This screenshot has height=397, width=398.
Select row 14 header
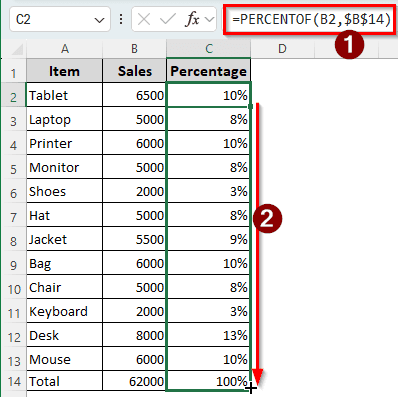pos(13,381)
